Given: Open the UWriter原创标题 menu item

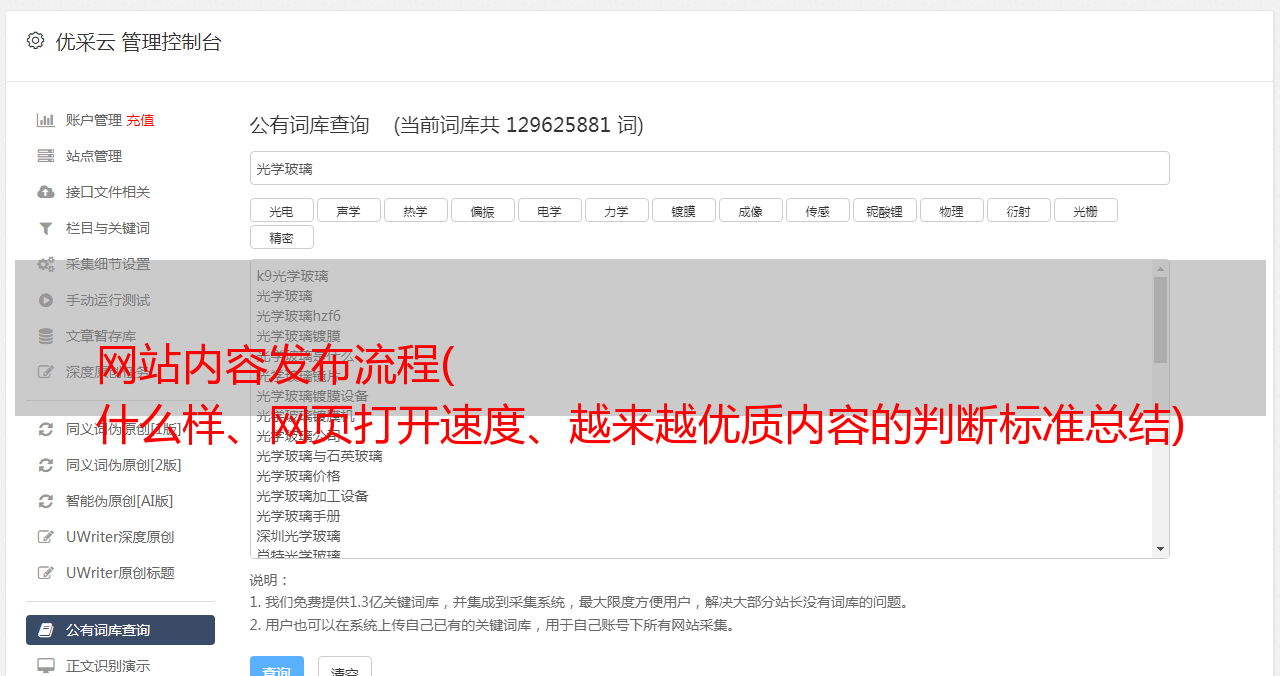Looking at the screenshot, I should pos(120,573).
